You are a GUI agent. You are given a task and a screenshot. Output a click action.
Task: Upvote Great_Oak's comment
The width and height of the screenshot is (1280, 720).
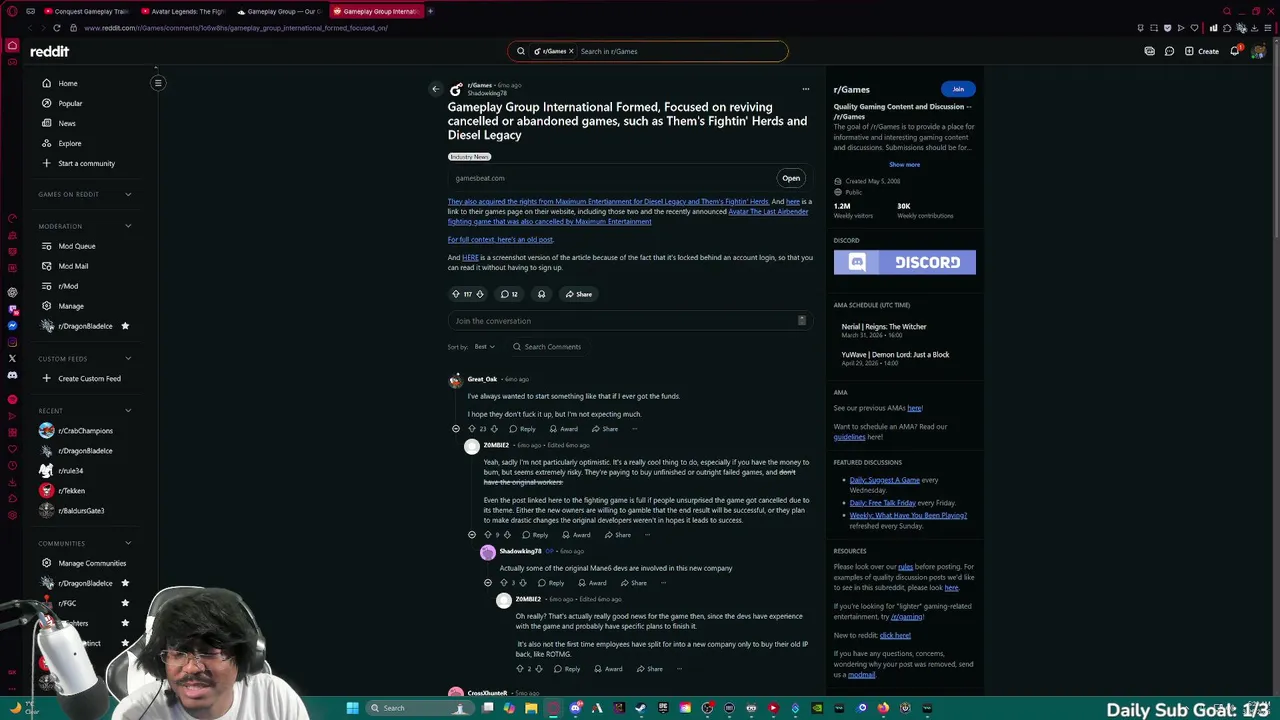click(472, 429)
